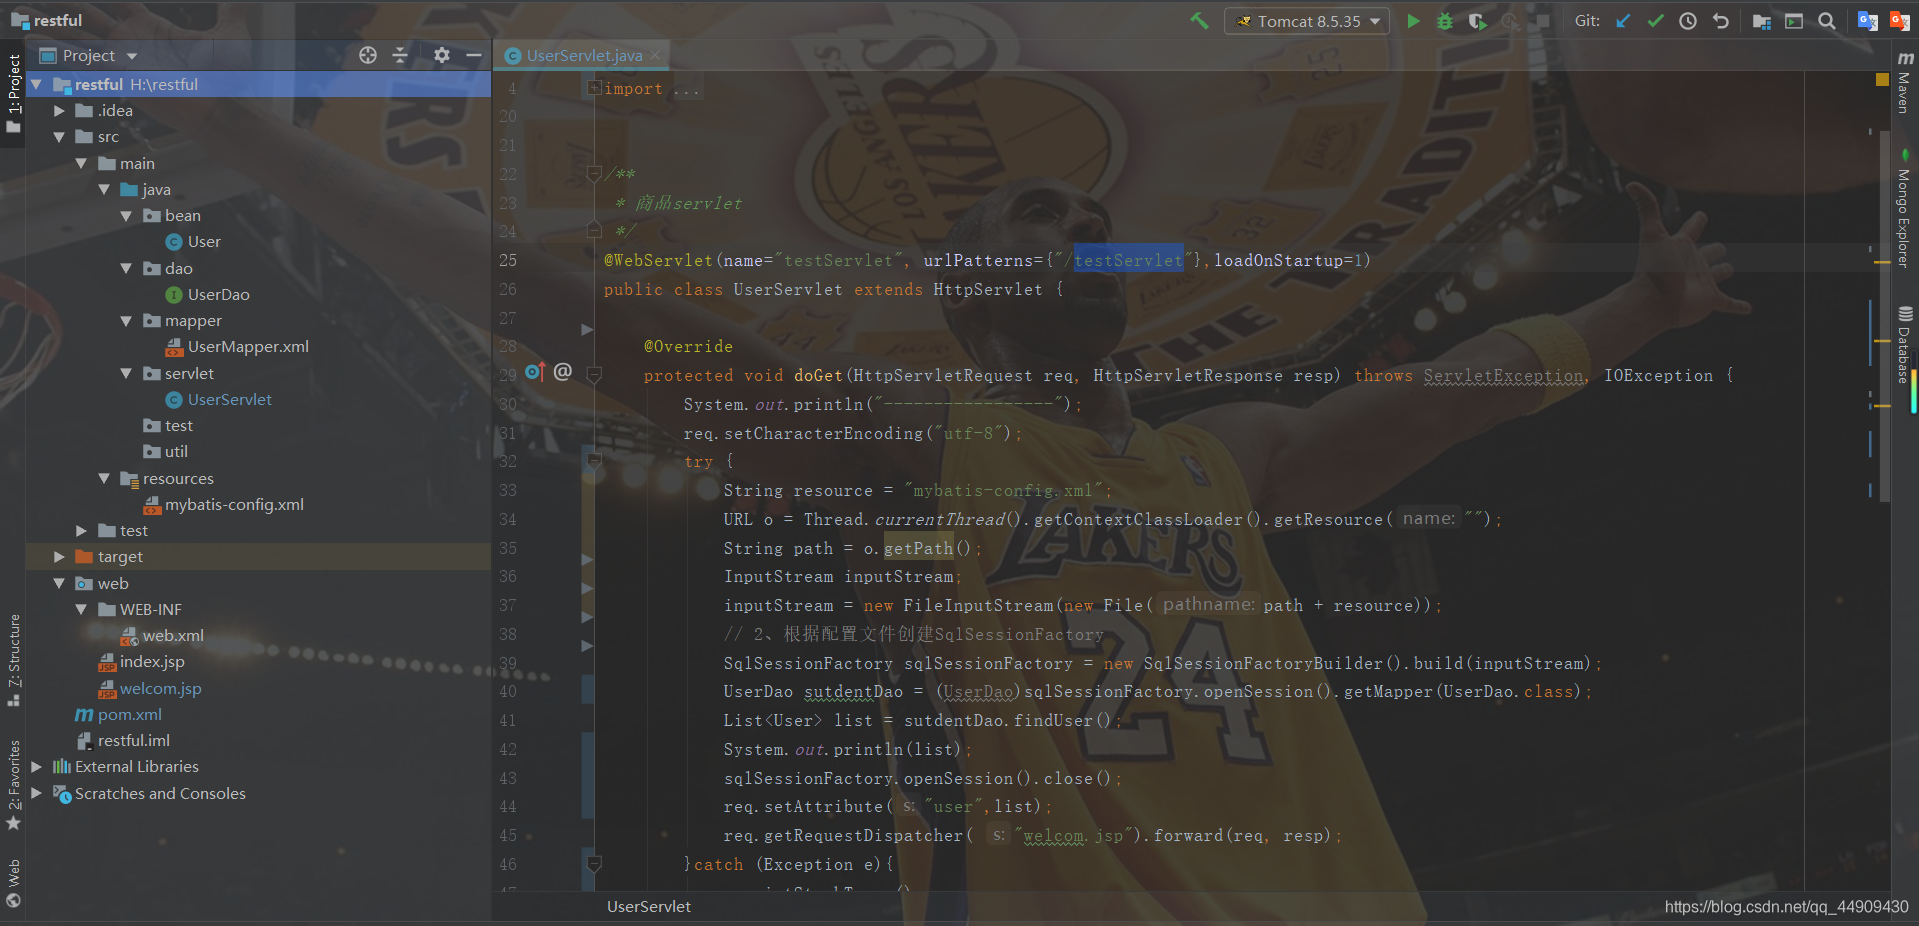Collapse the restful root folder
The height and width of the screenshot is (926, 1919).
point(37,84)
